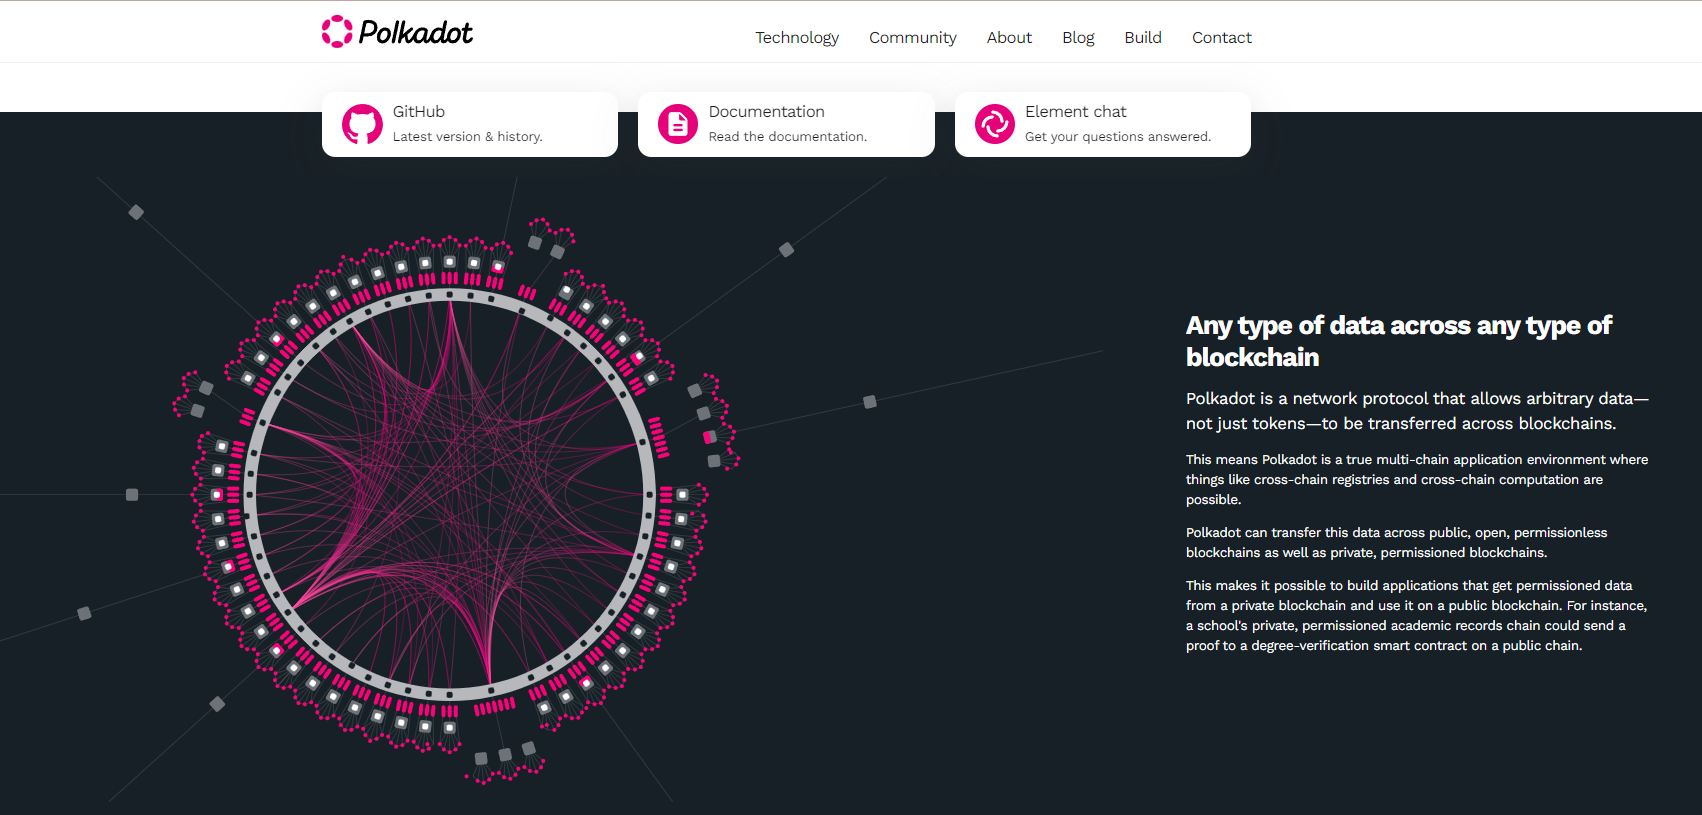Open the Element chat card title
1702x815 pixels.
point(1076,112)
